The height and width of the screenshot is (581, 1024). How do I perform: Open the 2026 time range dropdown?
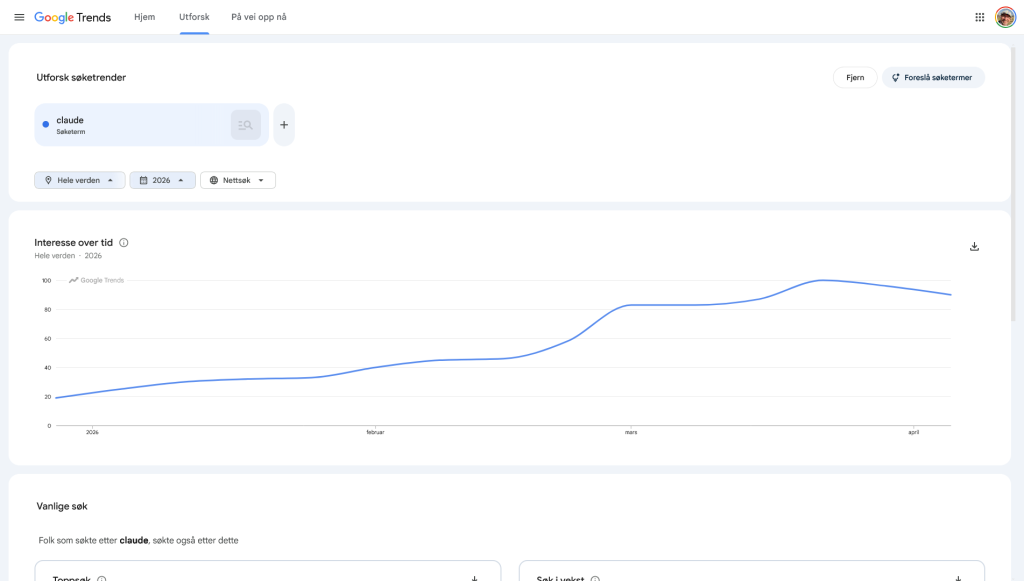(x=163, y=180)
